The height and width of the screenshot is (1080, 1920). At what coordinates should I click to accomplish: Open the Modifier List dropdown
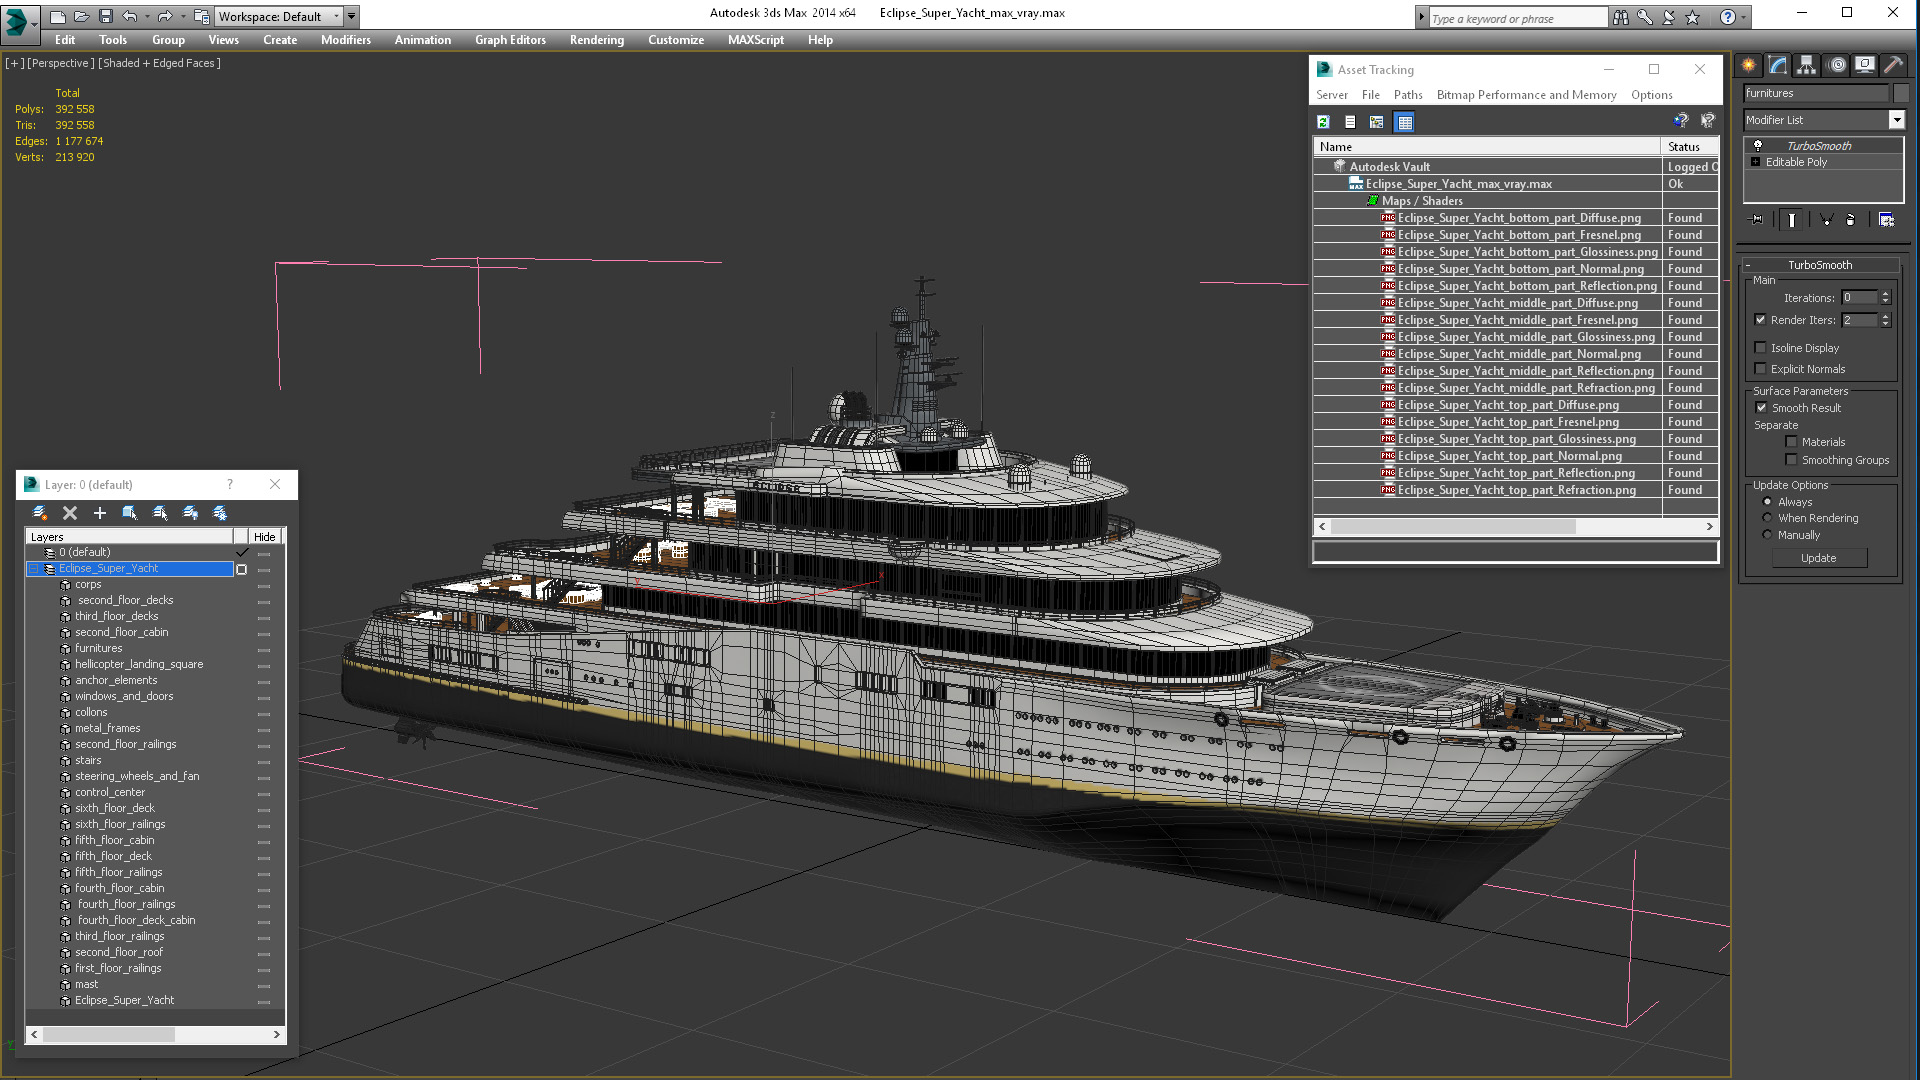1896,120
